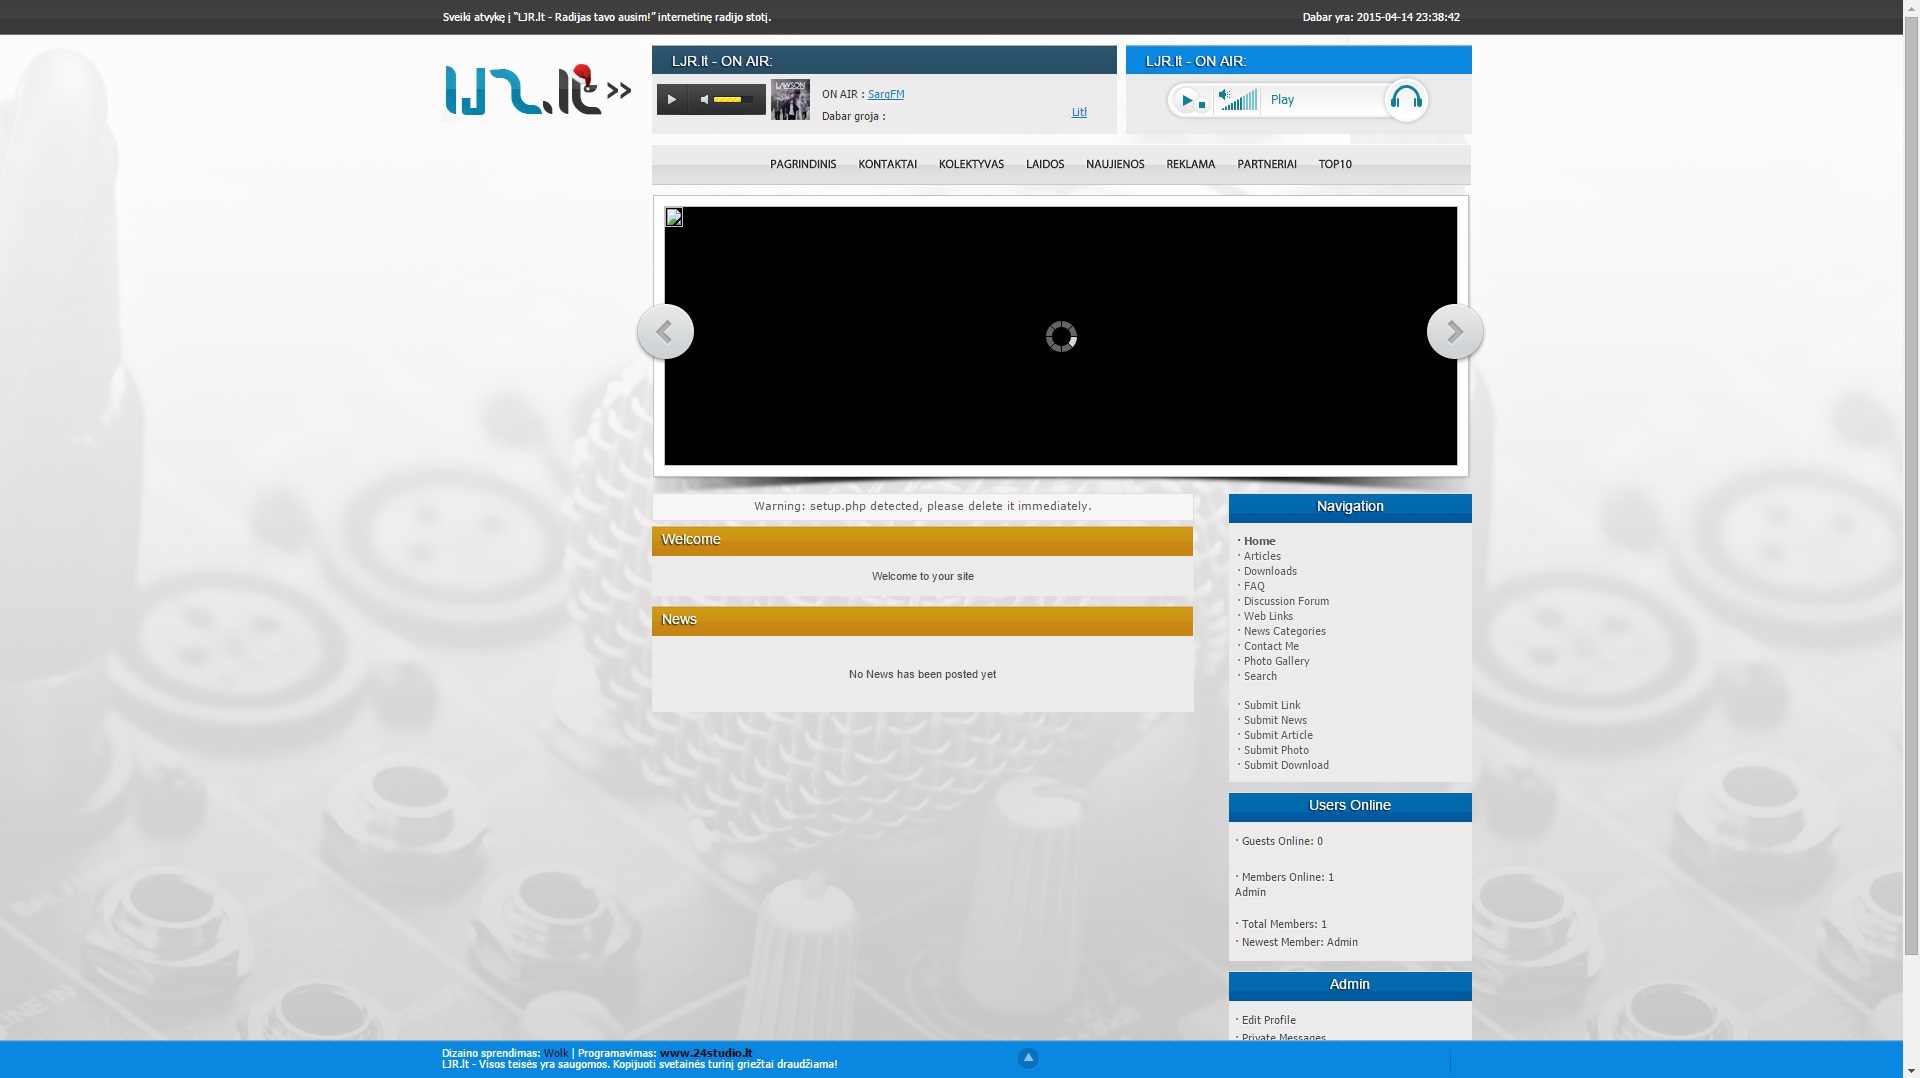The width and height of the screenshot is (1920, 1078).
Task: Open Photo Gallery navigation link
Action: point(1276,661)
